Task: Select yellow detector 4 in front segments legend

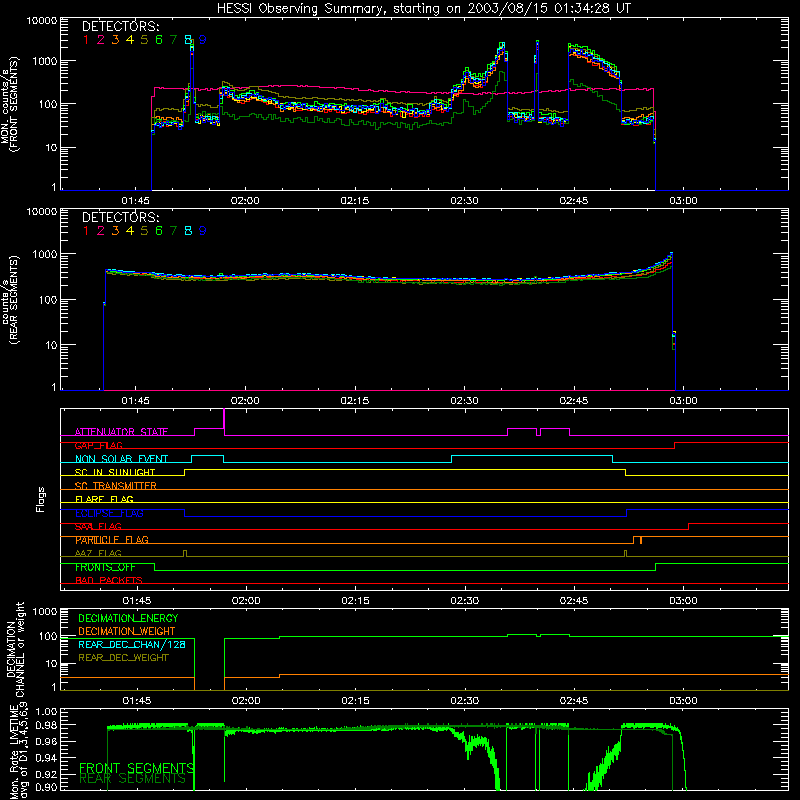Action: tap(130, 40)
